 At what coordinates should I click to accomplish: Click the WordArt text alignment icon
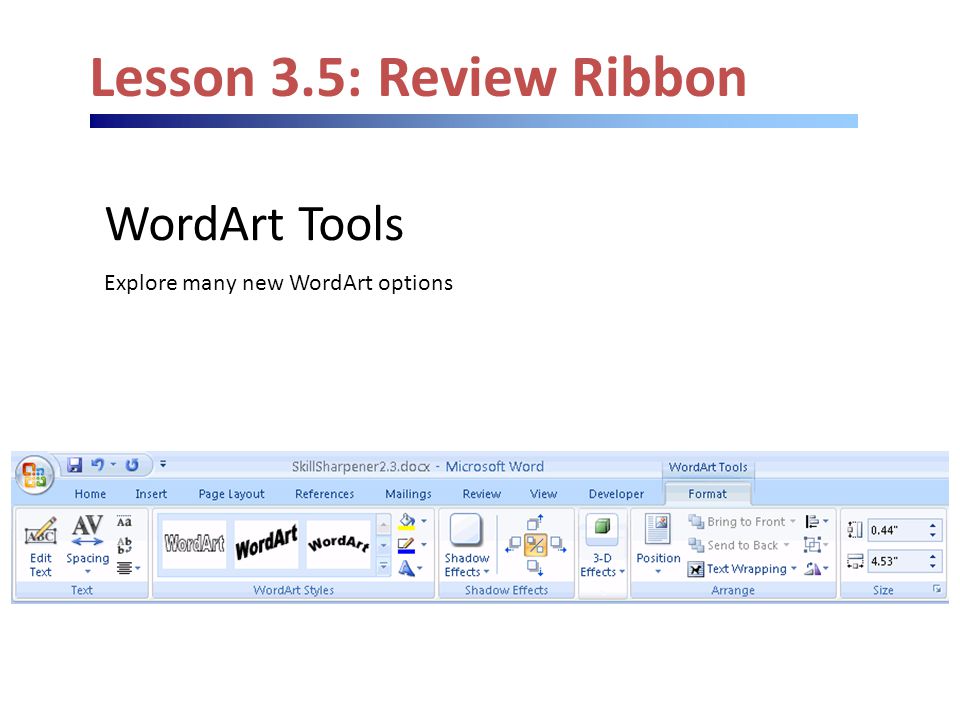[x=125, y=568]
